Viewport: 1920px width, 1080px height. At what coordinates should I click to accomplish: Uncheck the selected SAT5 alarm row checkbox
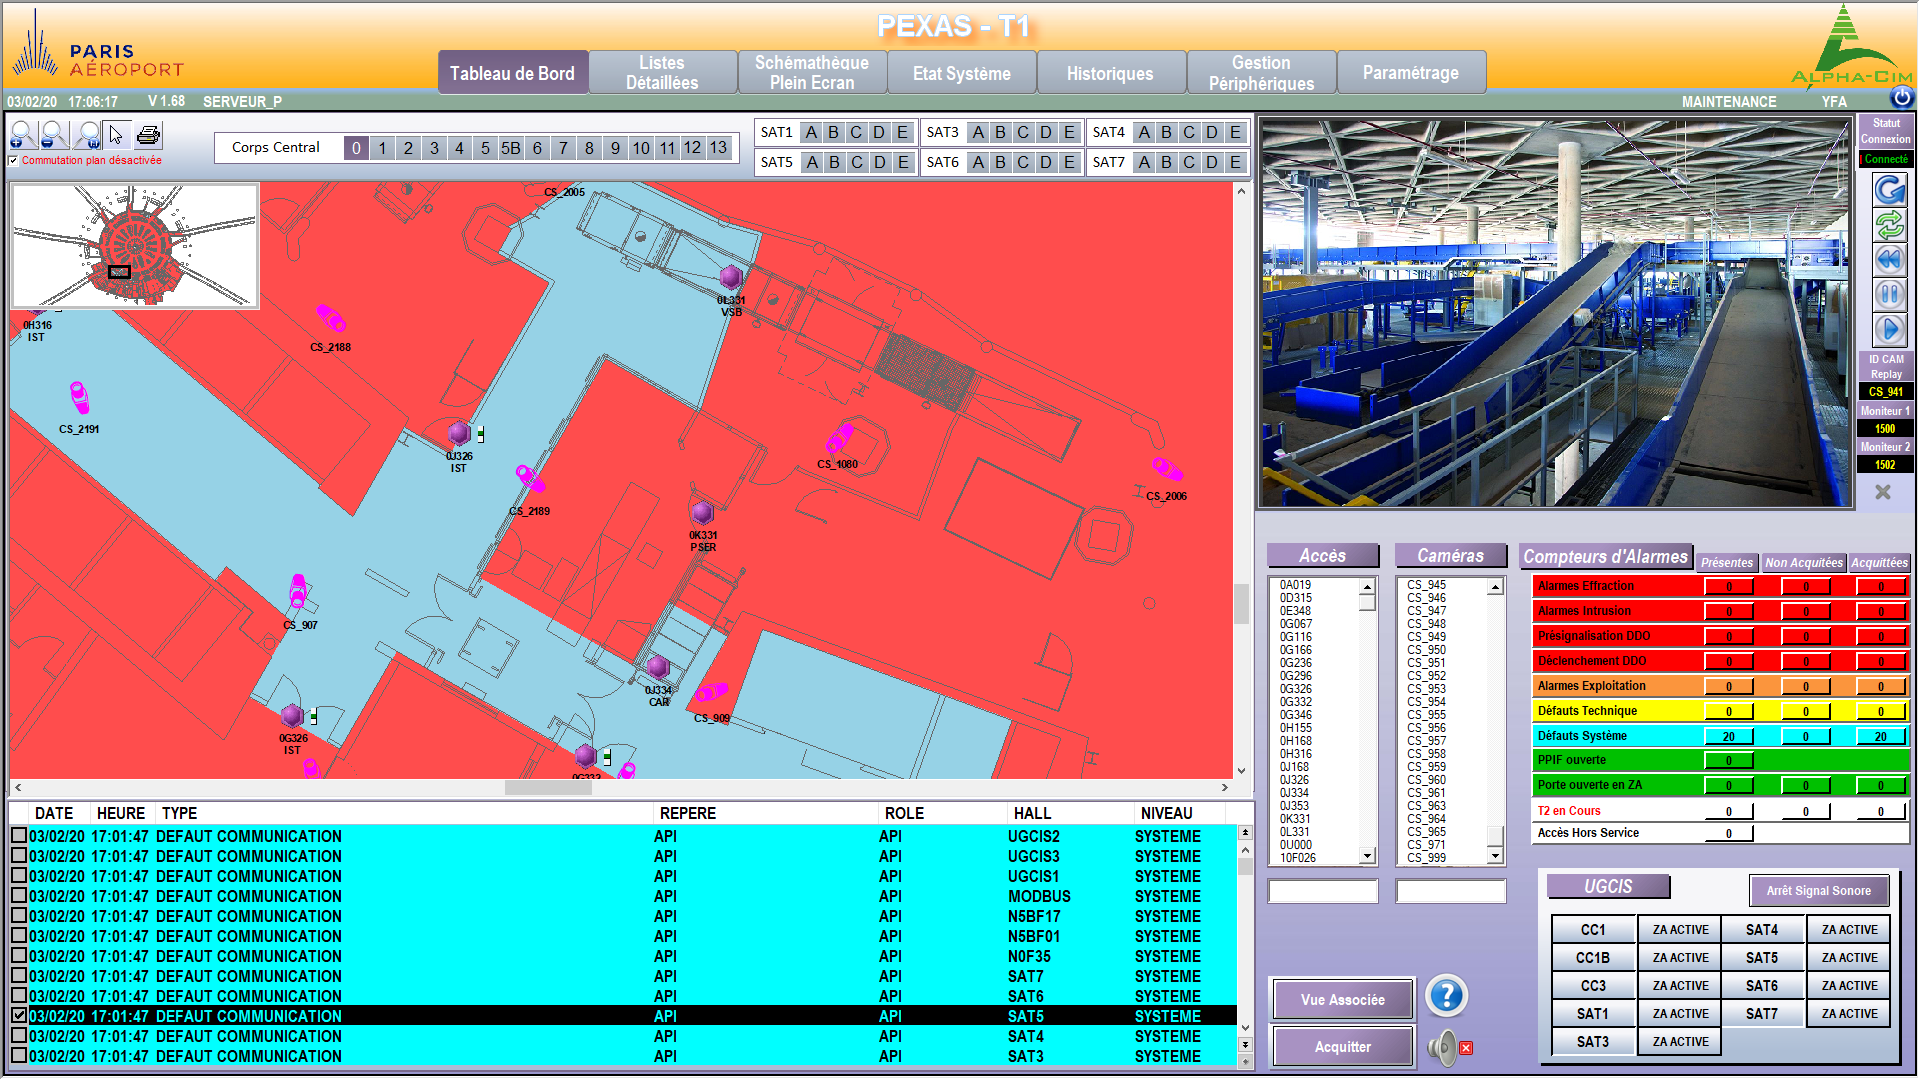click(x=19, y=1015)
